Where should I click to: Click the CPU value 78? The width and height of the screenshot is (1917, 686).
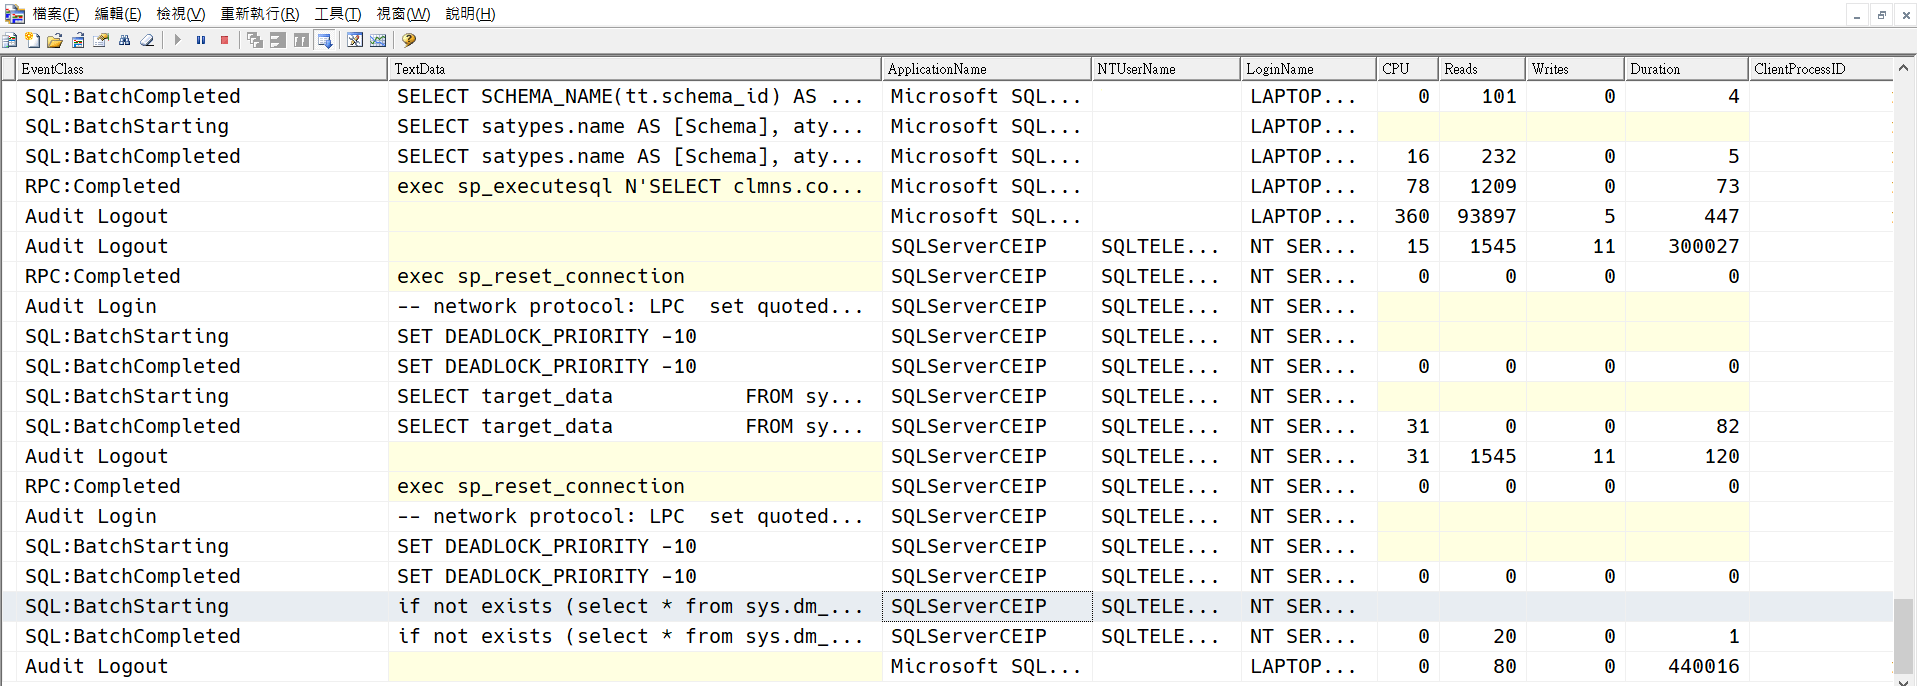1417,186
